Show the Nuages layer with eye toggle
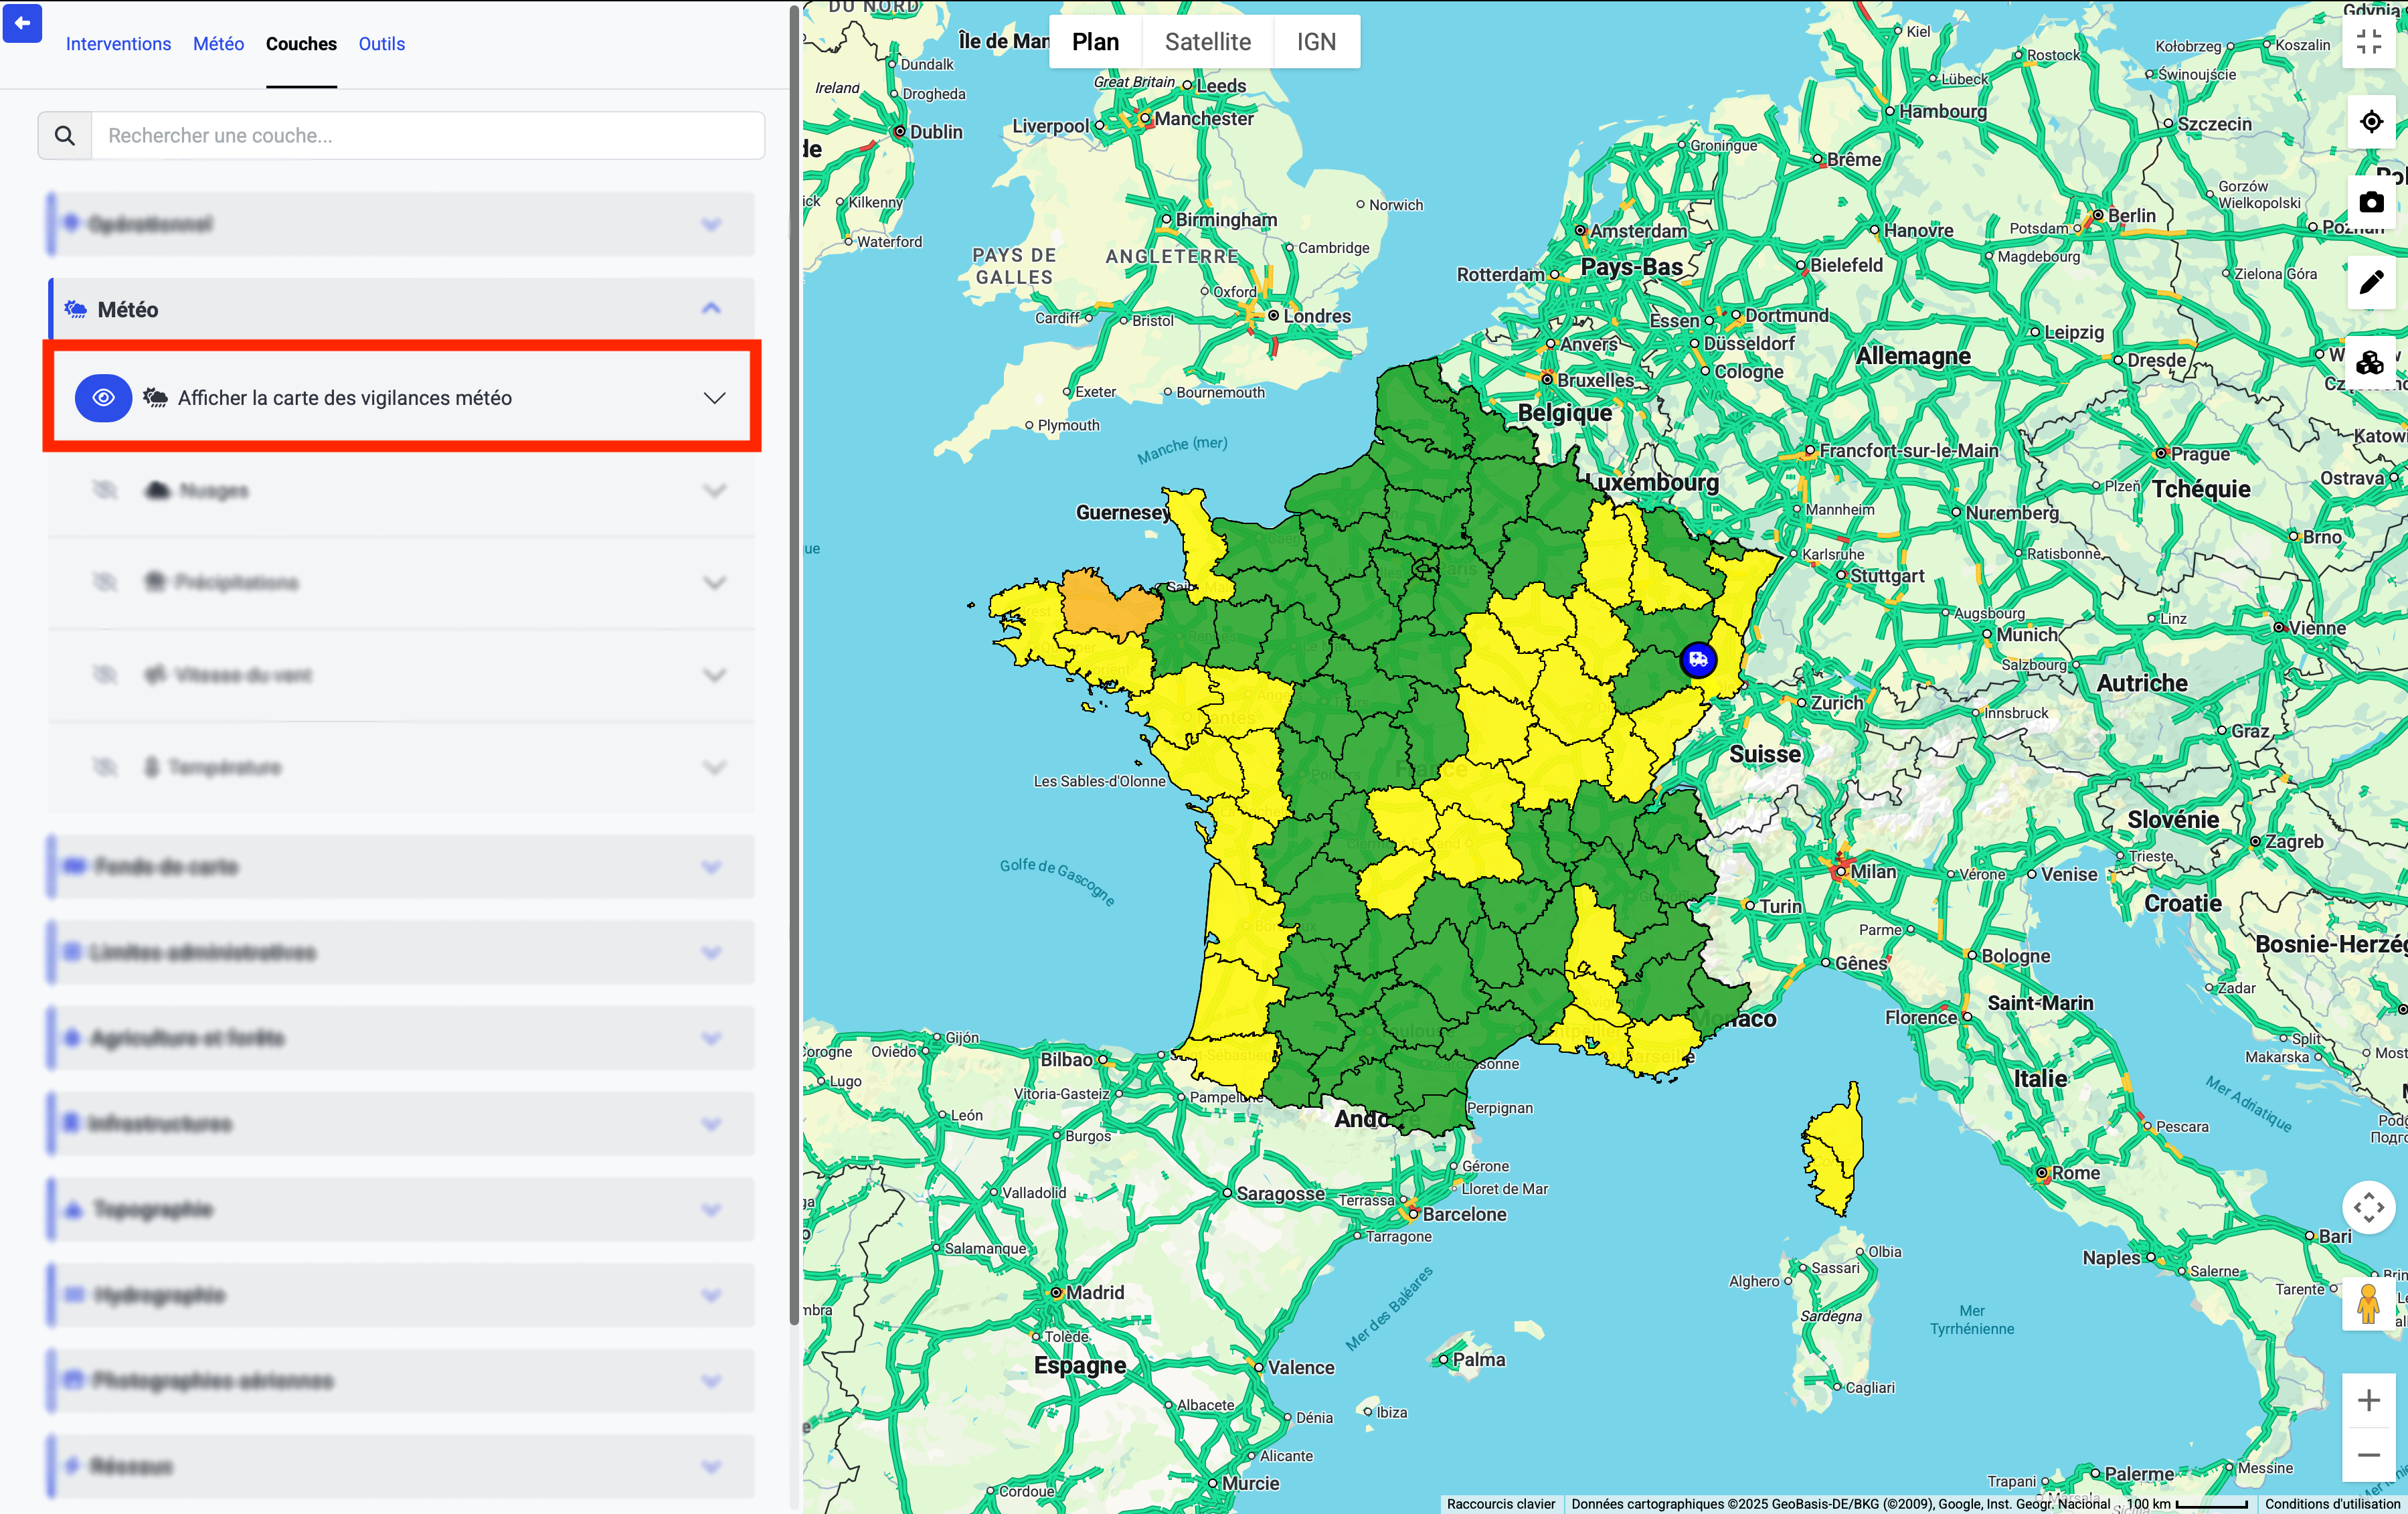Viewport: 2408px width, 1514px height. [x=104, y=490]
